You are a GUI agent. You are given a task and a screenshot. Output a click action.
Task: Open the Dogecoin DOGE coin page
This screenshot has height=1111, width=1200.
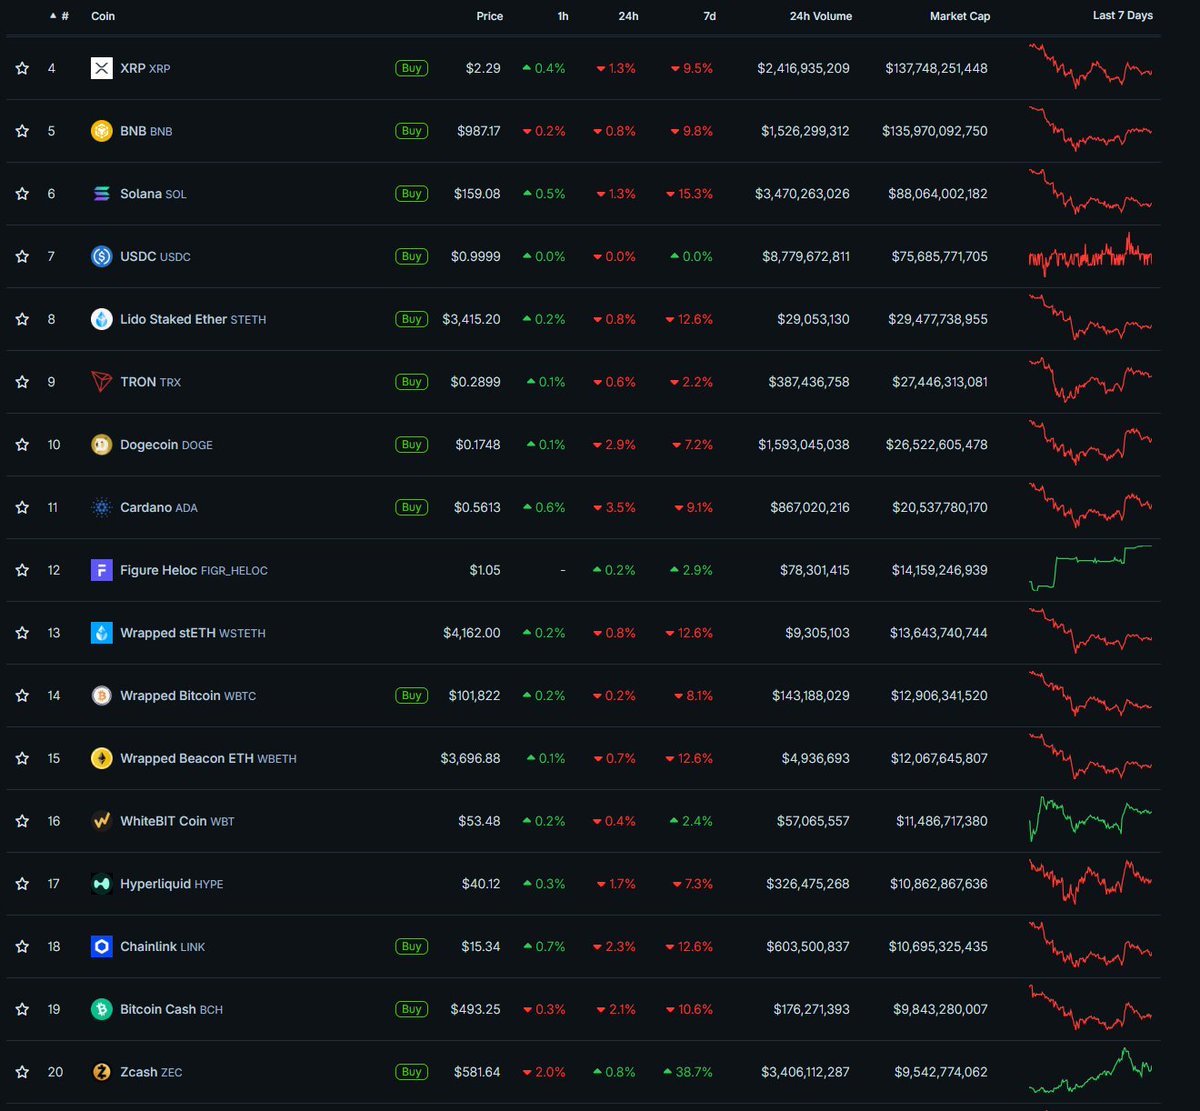[166, 445]
